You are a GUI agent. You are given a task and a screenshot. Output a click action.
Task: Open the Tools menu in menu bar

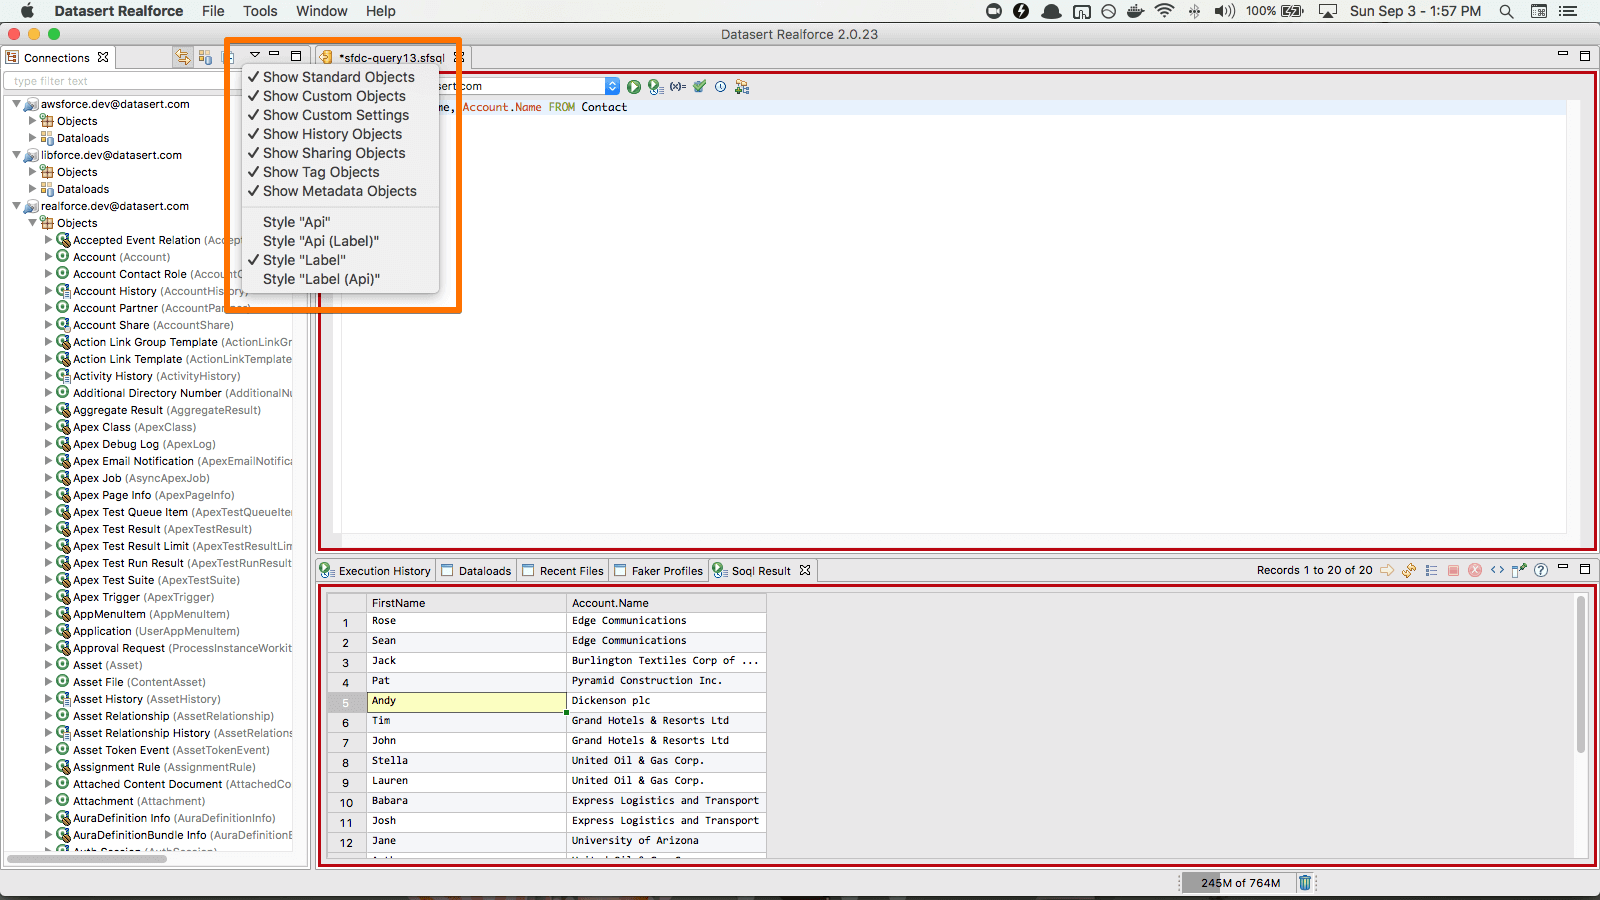[260, 11]
